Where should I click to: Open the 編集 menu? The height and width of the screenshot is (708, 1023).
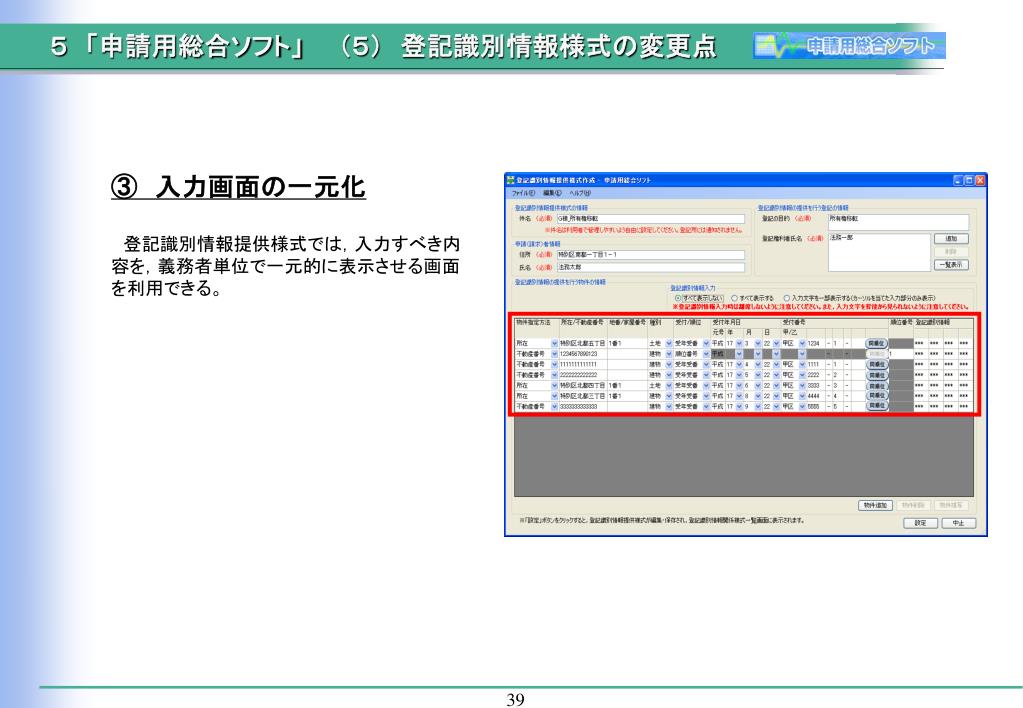point(552,193)
